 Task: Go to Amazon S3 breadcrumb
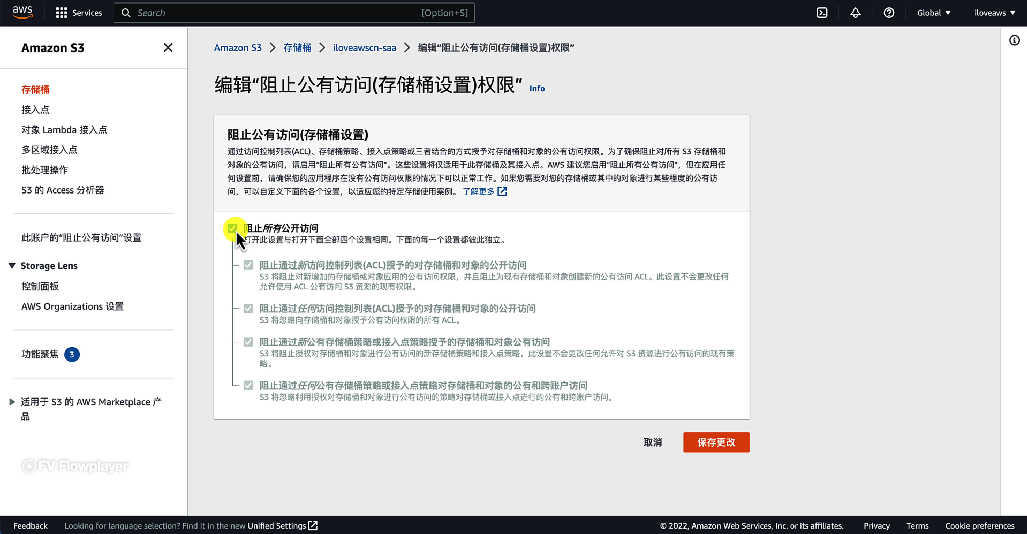pyautogui.click(x=238, y=48)
